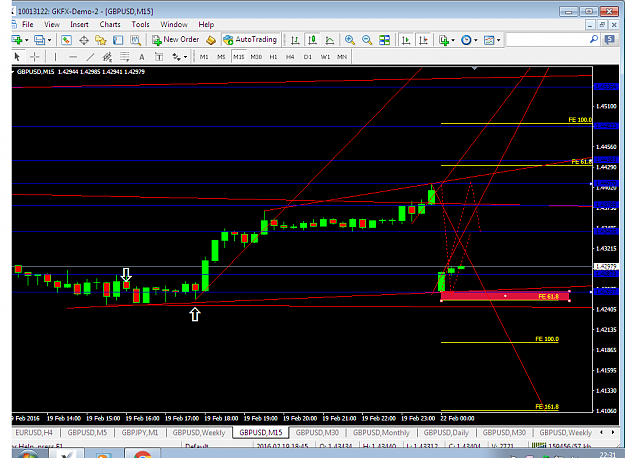The width and height of the screenshot is (625, 458).
Task: Click the 1.42979 current price label
Action: [x=605, y=266]
